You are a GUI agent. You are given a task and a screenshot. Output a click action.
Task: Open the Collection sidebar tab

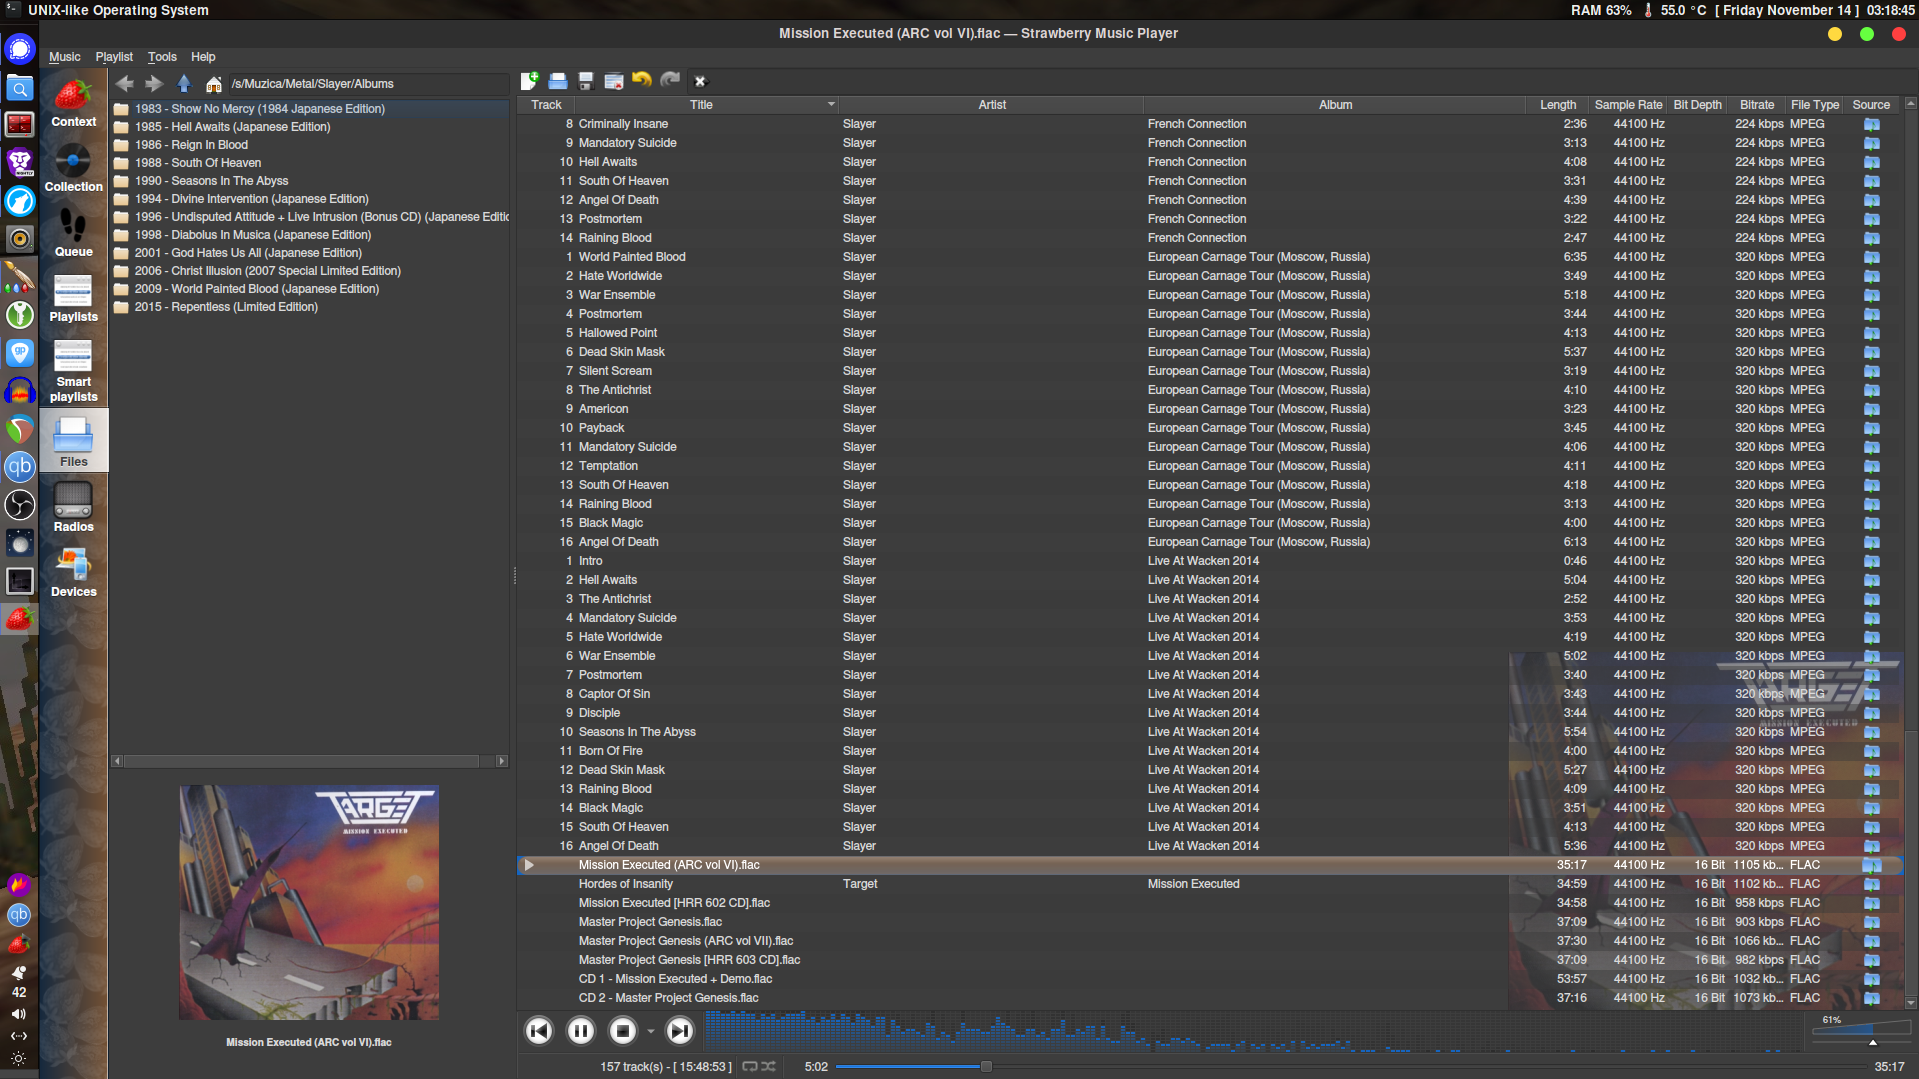coord(74,169)
